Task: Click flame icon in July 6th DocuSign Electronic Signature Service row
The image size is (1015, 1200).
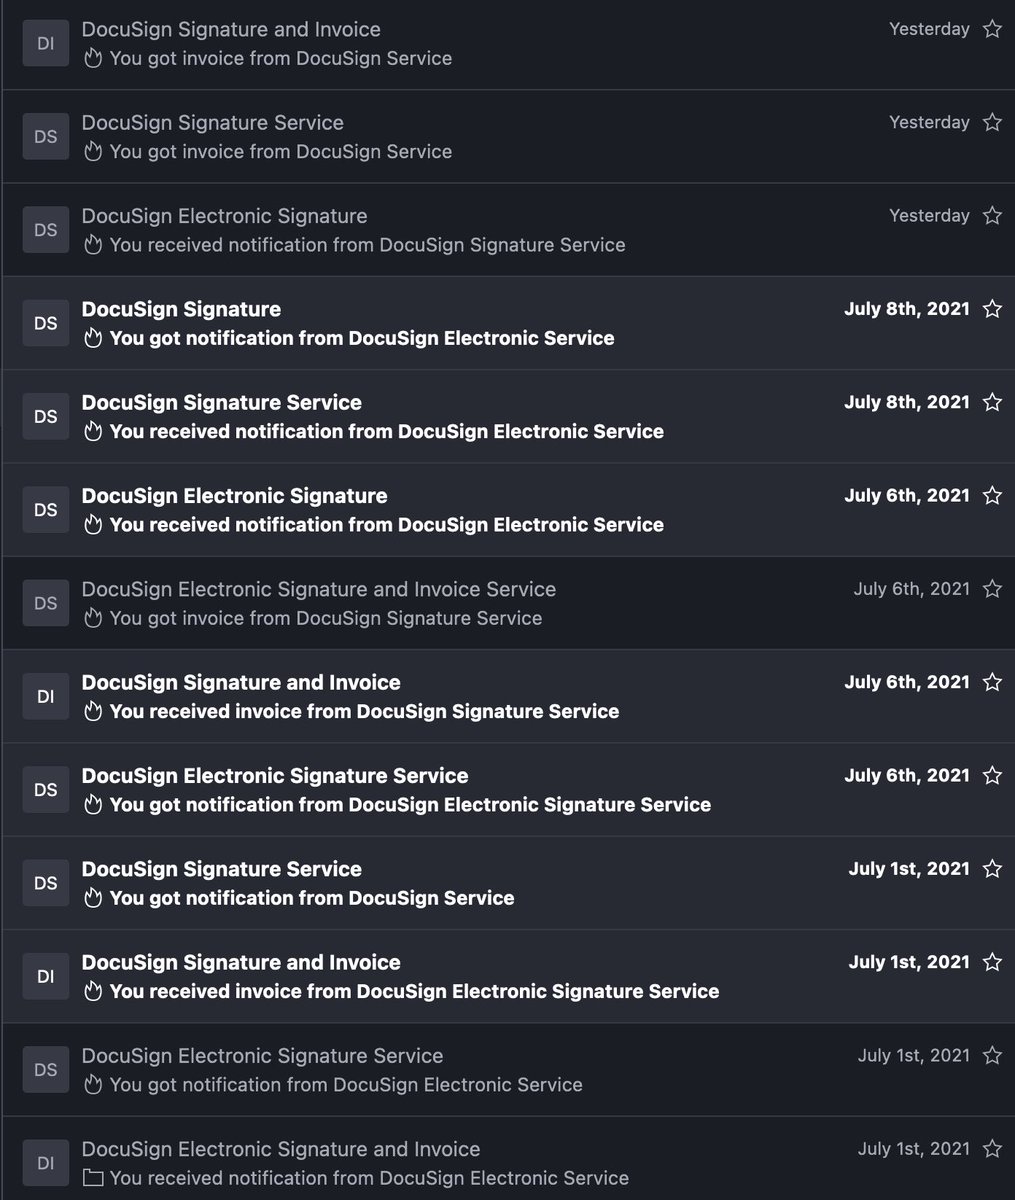Action: (93, 804)
